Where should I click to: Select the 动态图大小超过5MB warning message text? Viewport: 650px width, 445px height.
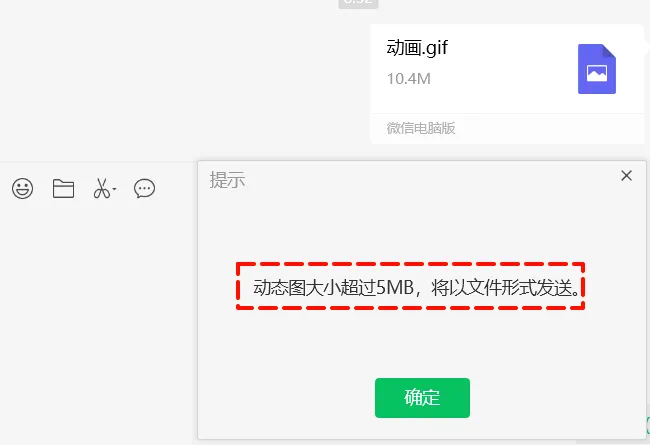click(416, 287)
